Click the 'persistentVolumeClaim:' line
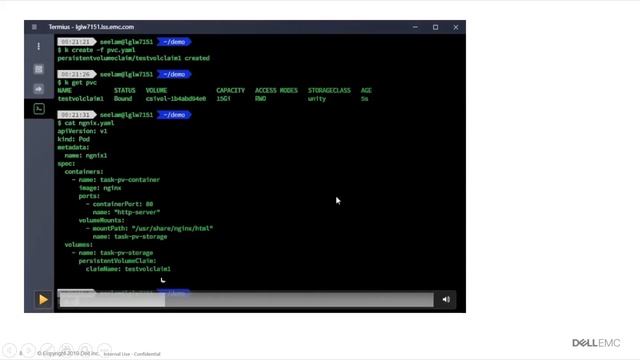The width and height of the screenshot is (640, 360). click(118, 261)
